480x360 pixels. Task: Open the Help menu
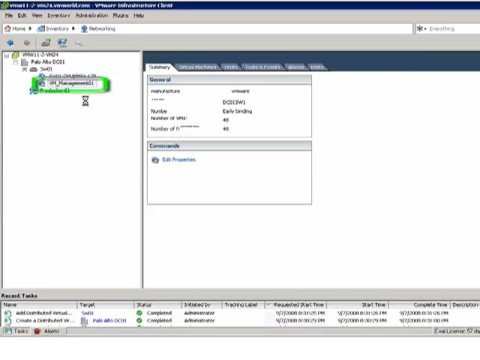139,15
